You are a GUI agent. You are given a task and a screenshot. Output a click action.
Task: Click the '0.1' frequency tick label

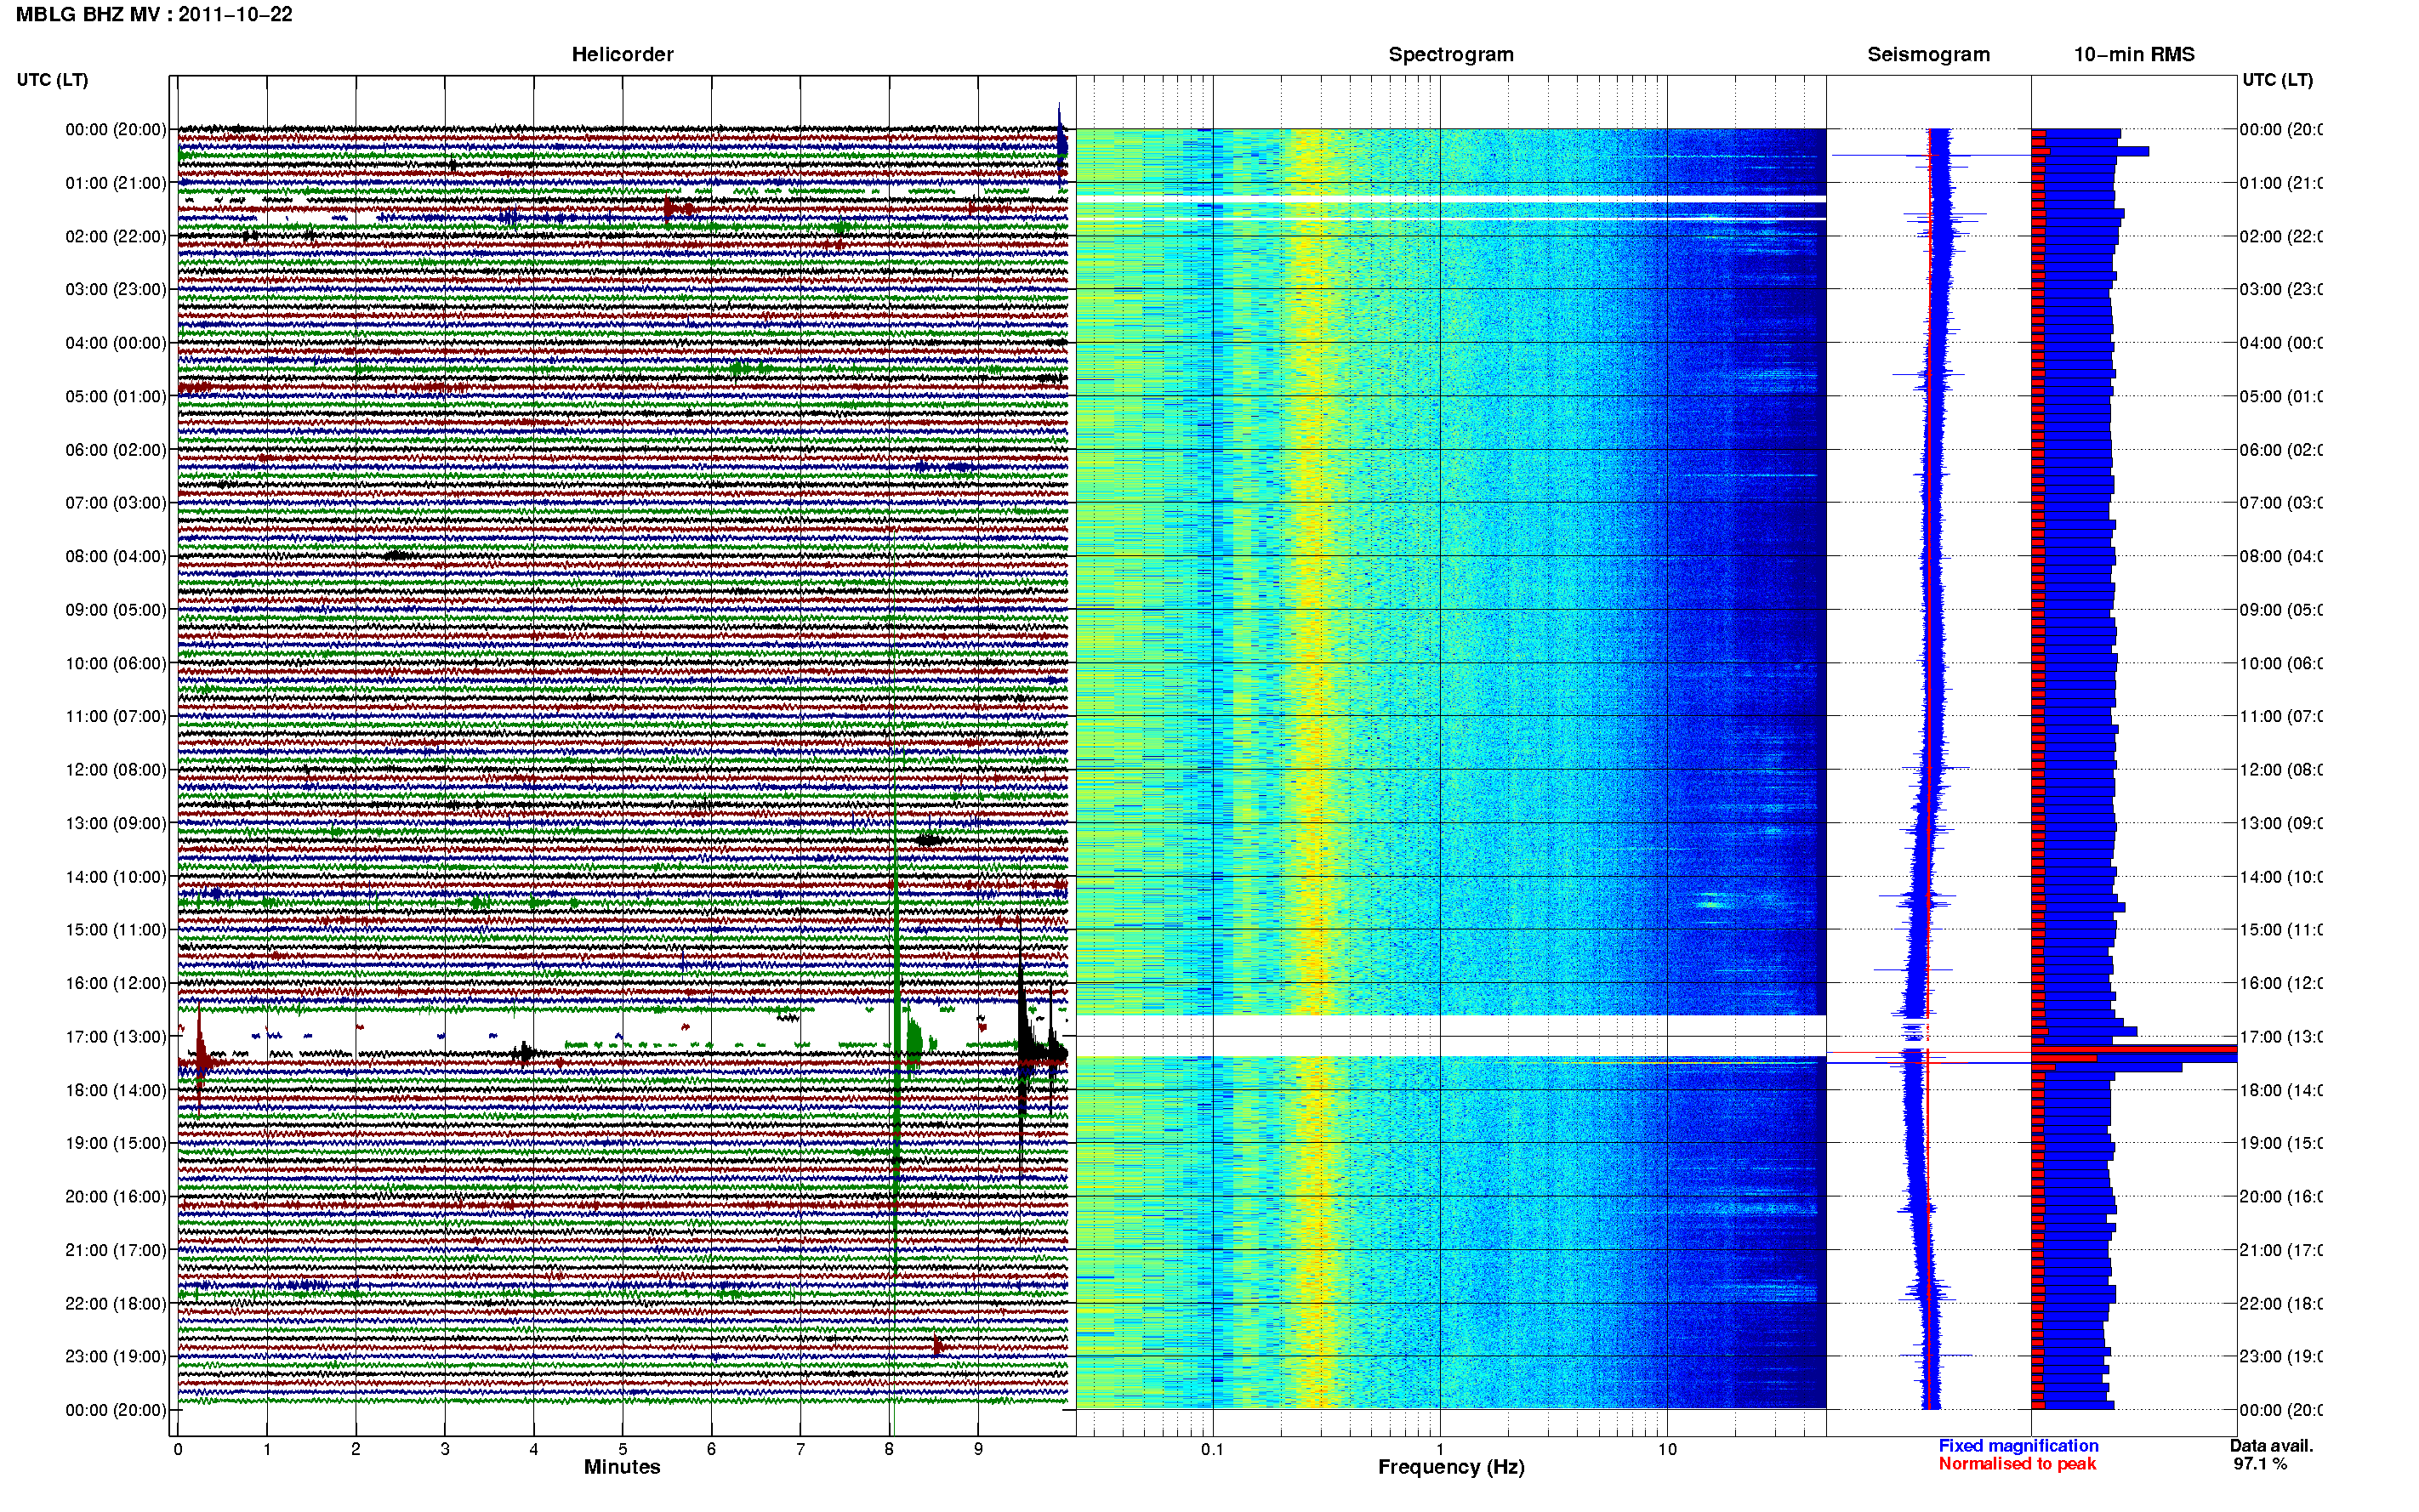1212,1449
